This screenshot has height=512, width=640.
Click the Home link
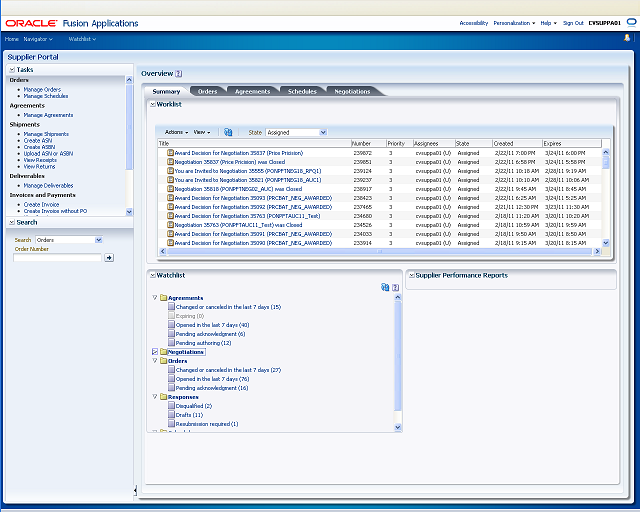[12, 39]
